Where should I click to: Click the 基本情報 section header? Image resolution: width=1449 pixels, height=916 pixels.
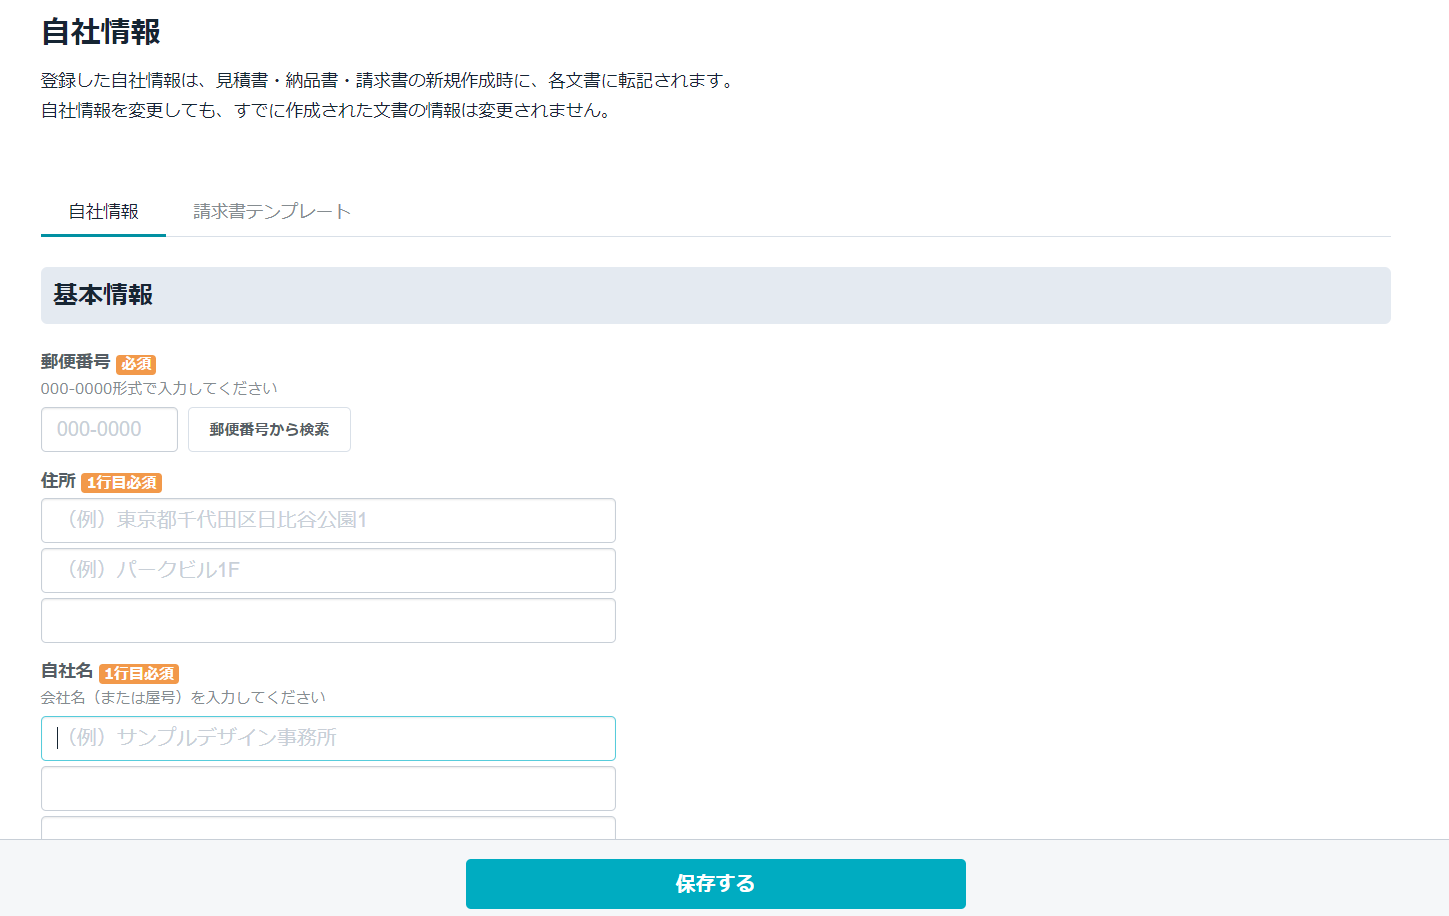click(x=103, y=295)
